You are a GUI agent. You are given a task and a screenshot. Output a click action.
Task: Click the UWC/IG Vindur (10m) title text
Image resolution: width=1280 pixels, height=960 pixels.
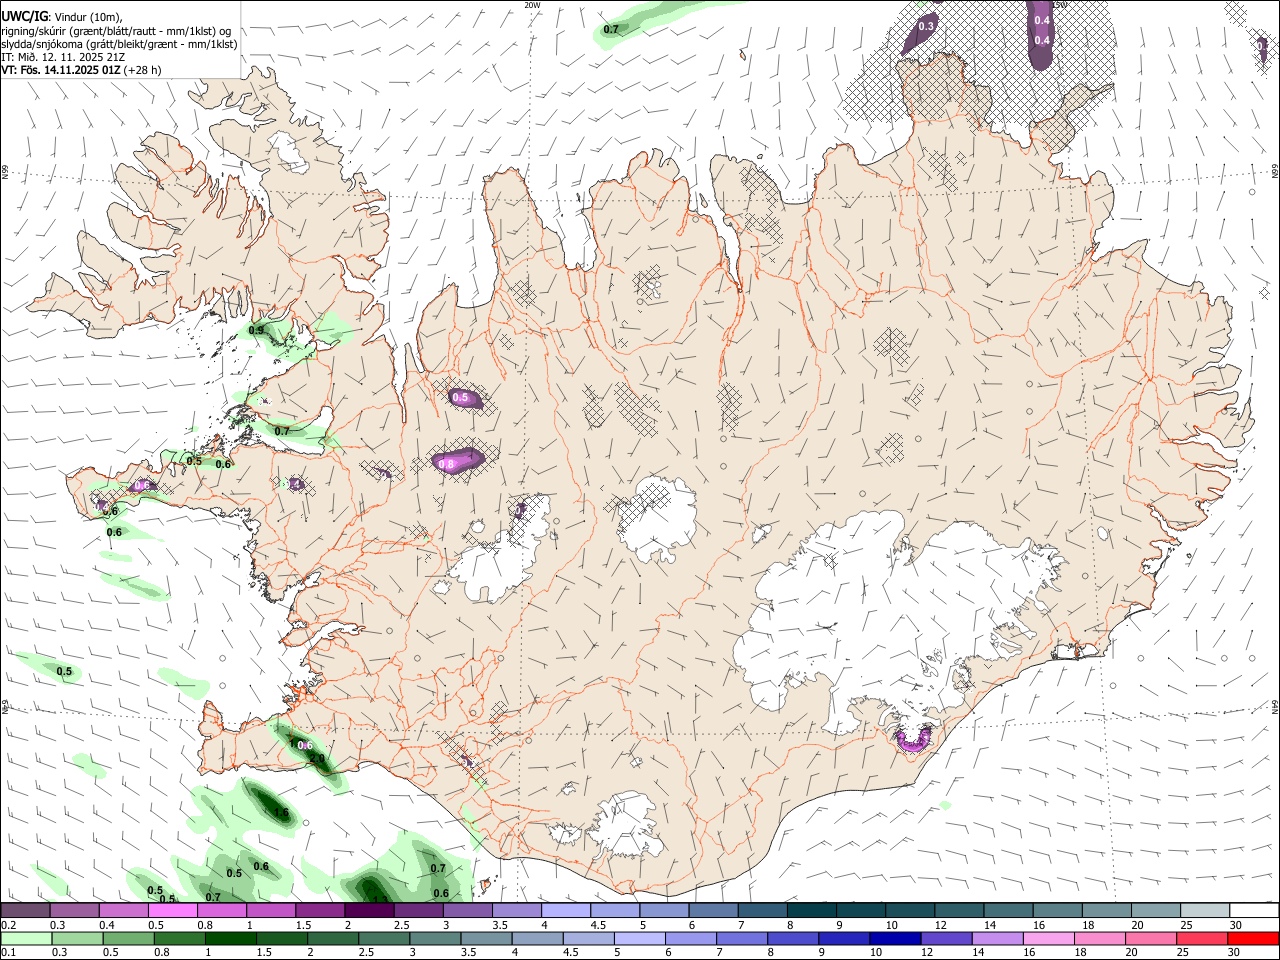[x=62, y=16]
